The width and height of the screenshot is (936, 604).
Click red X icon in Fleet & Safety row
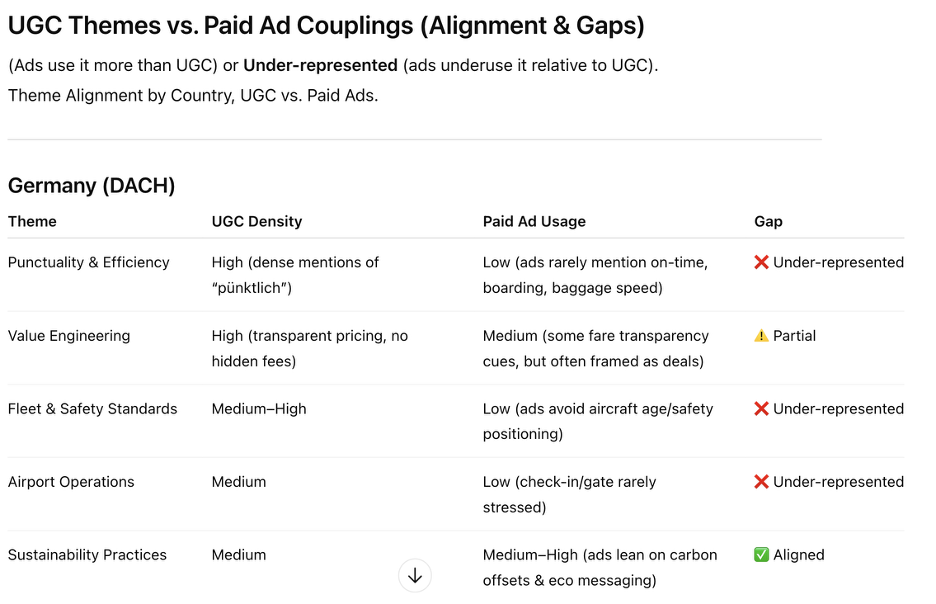761,409
